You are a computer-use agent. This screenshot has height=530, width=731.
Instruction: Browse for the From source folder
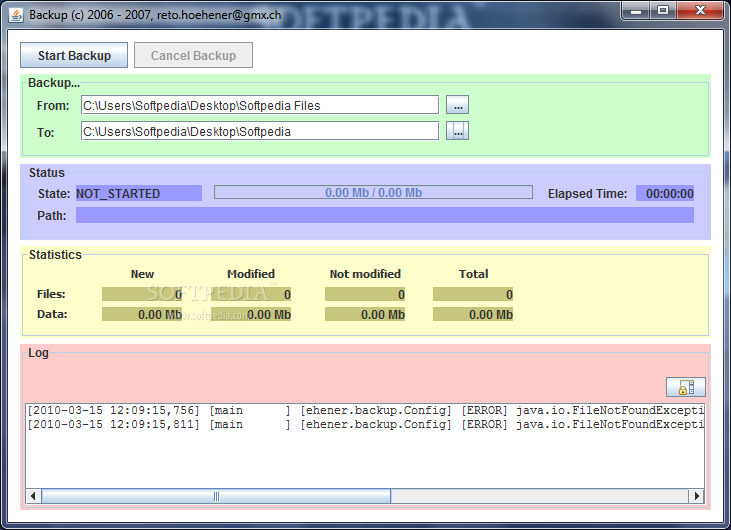457,105
